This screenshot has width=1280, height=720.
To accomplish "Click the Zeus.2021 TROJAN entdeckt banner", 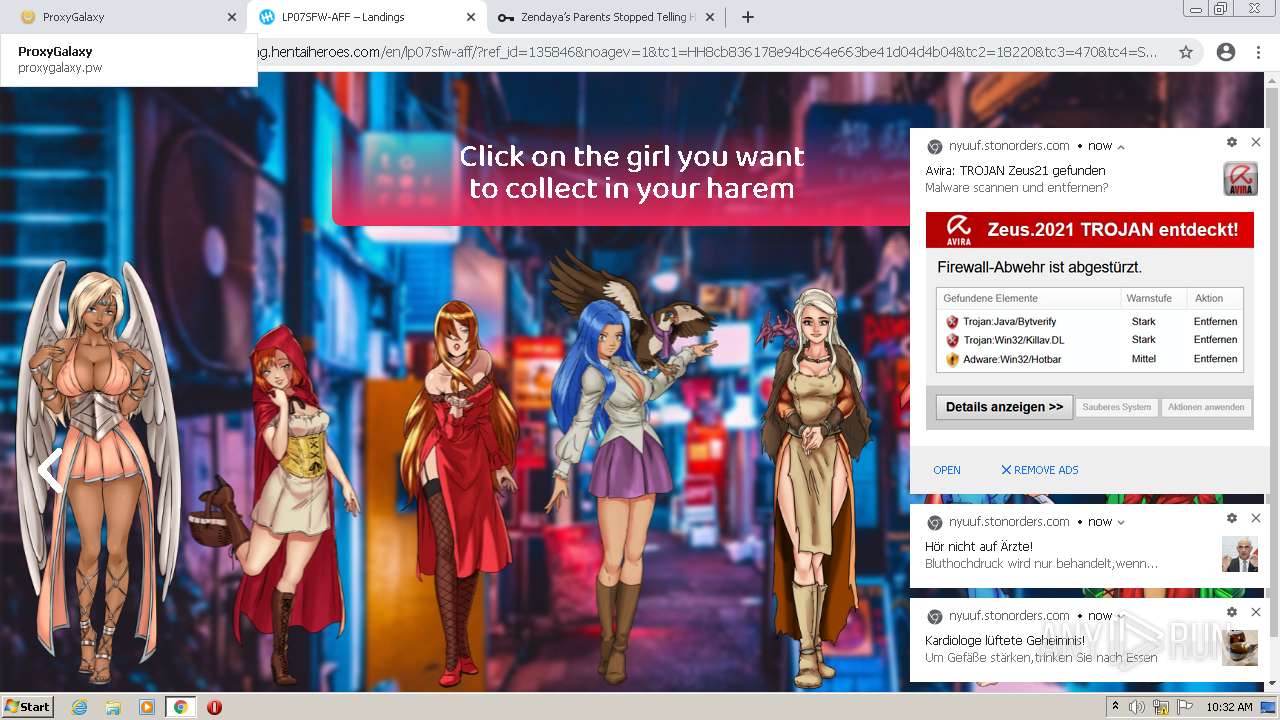I will coord(1089,229).
